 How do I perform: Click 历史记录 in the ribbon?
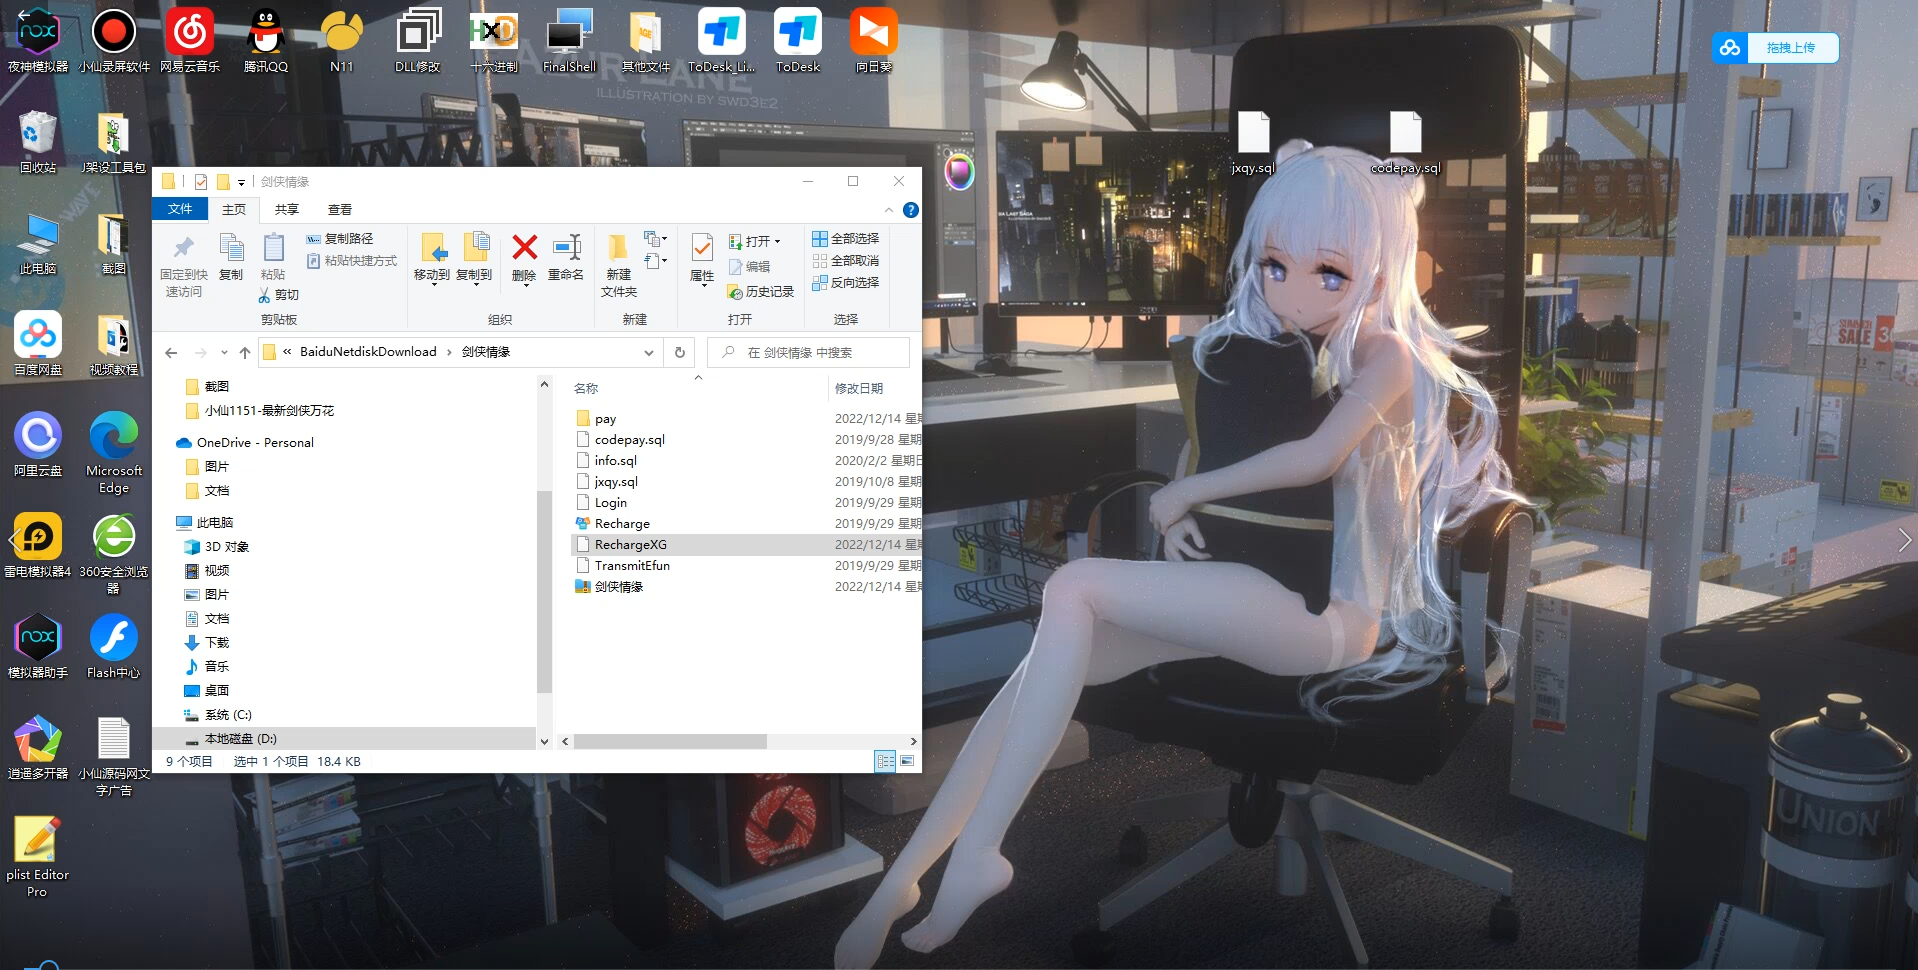coord(761,291)
